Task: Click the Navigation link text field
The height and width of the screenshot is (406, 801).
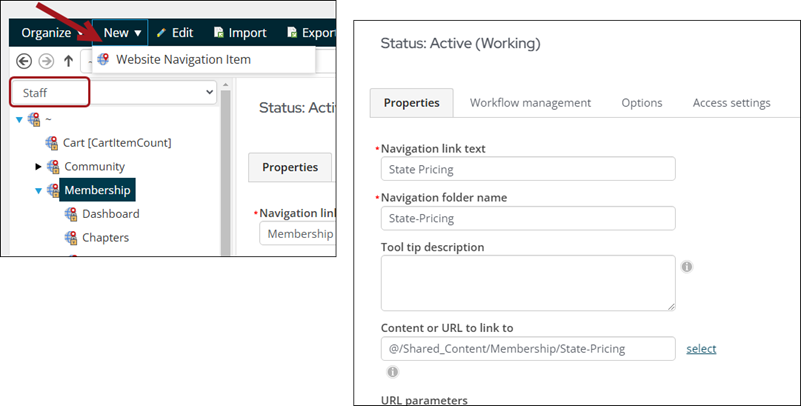Action: pyautogui.click(x=528, y=169)
